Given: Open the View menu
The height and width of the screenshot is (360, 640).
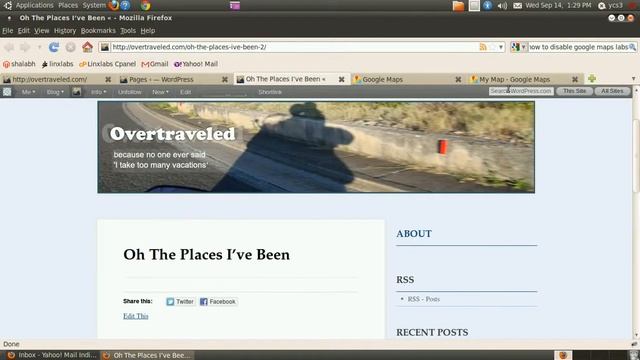Looking at the screenshot, I should 42,31.
